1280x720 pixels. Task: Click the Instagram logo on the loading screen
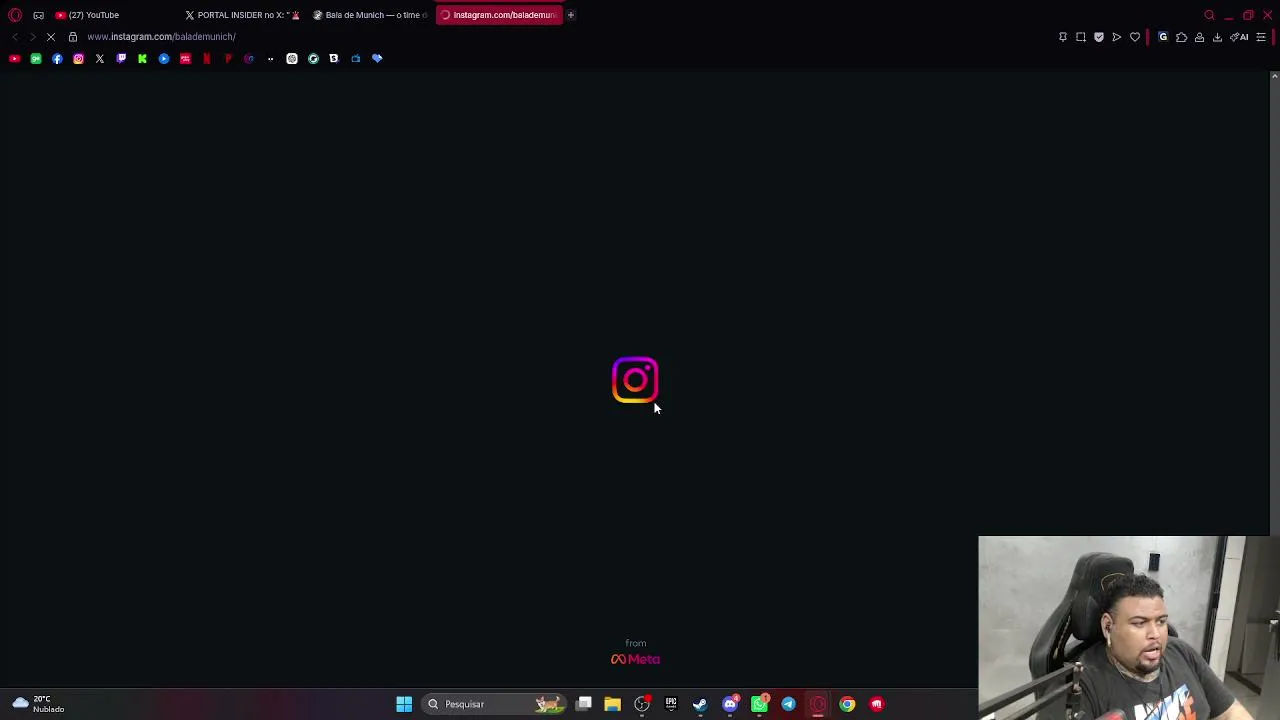[x=635, y=380]
